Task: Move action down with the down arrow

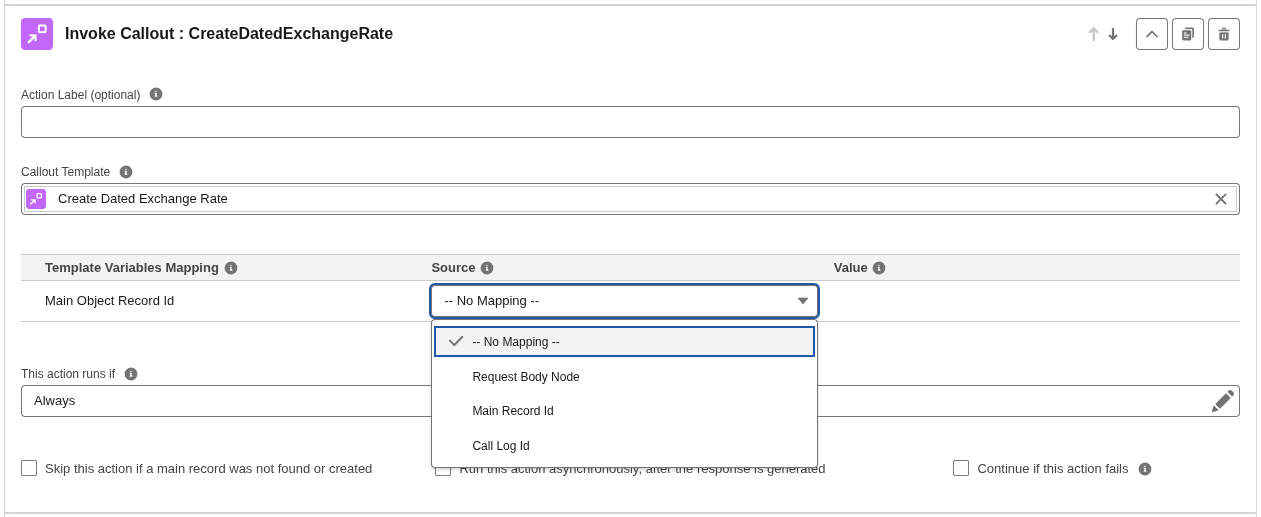Action: pos(1113,34)
